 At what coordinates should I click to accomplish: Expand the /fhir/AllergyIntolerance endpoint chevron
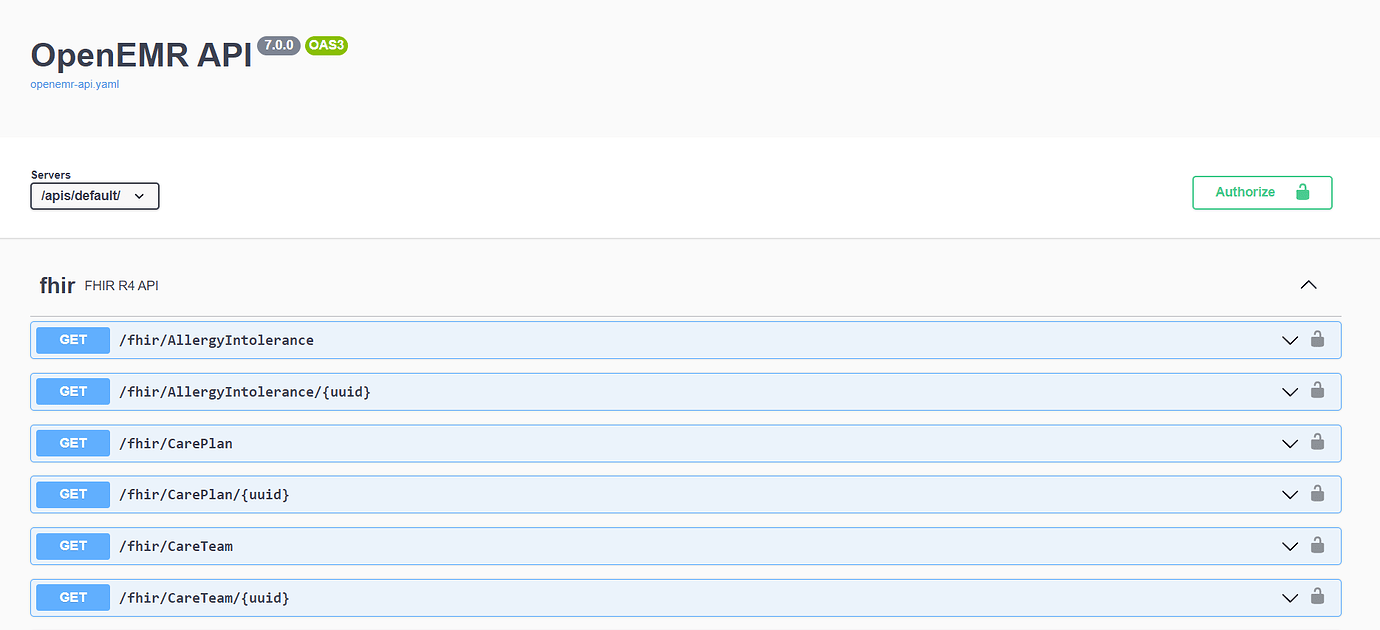point(1289,339)
